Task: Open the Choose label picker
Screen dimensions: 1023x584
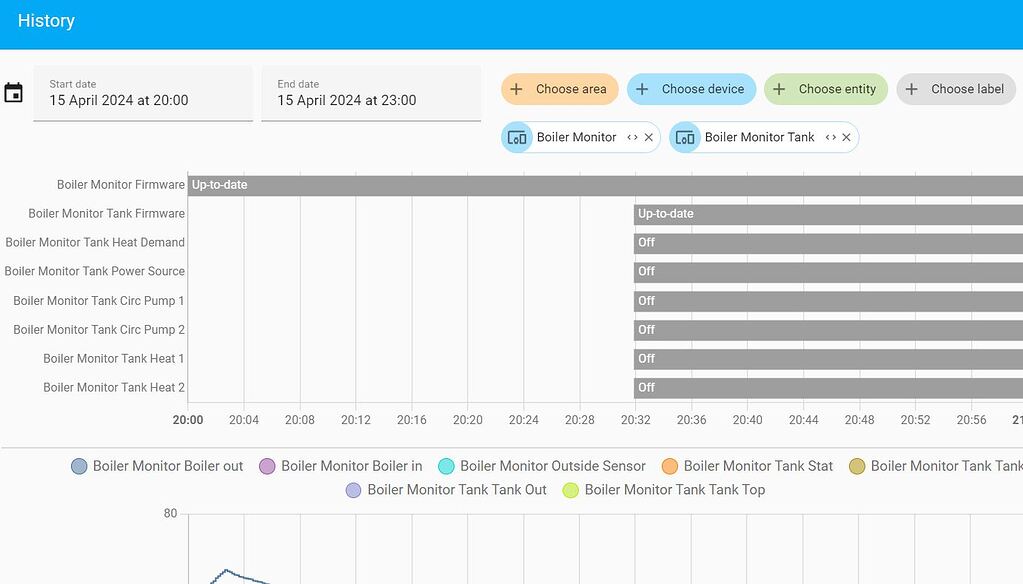Action: (x=956, y=89)
